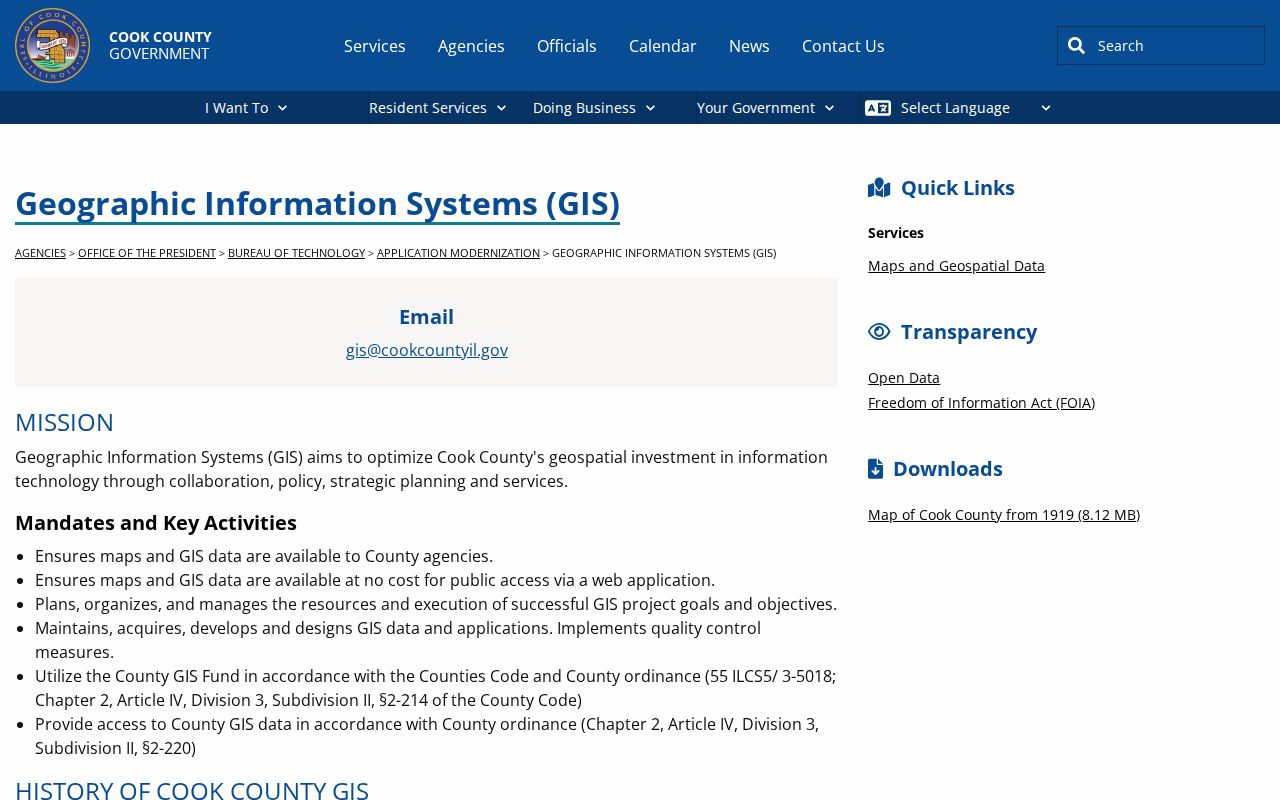This screenshot has width=1280, height=800.
Task: Click the Cook County Government title text
Action: pyautogui.click(x=160, y=45)
